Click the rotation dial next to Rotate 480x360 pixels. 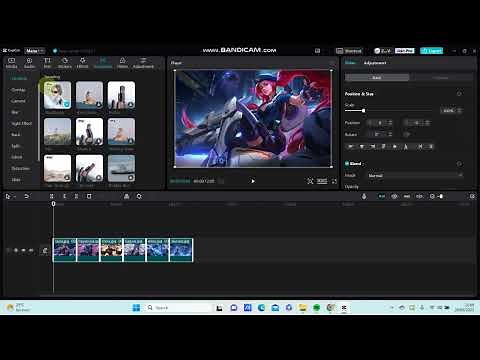tap(406, 134)
